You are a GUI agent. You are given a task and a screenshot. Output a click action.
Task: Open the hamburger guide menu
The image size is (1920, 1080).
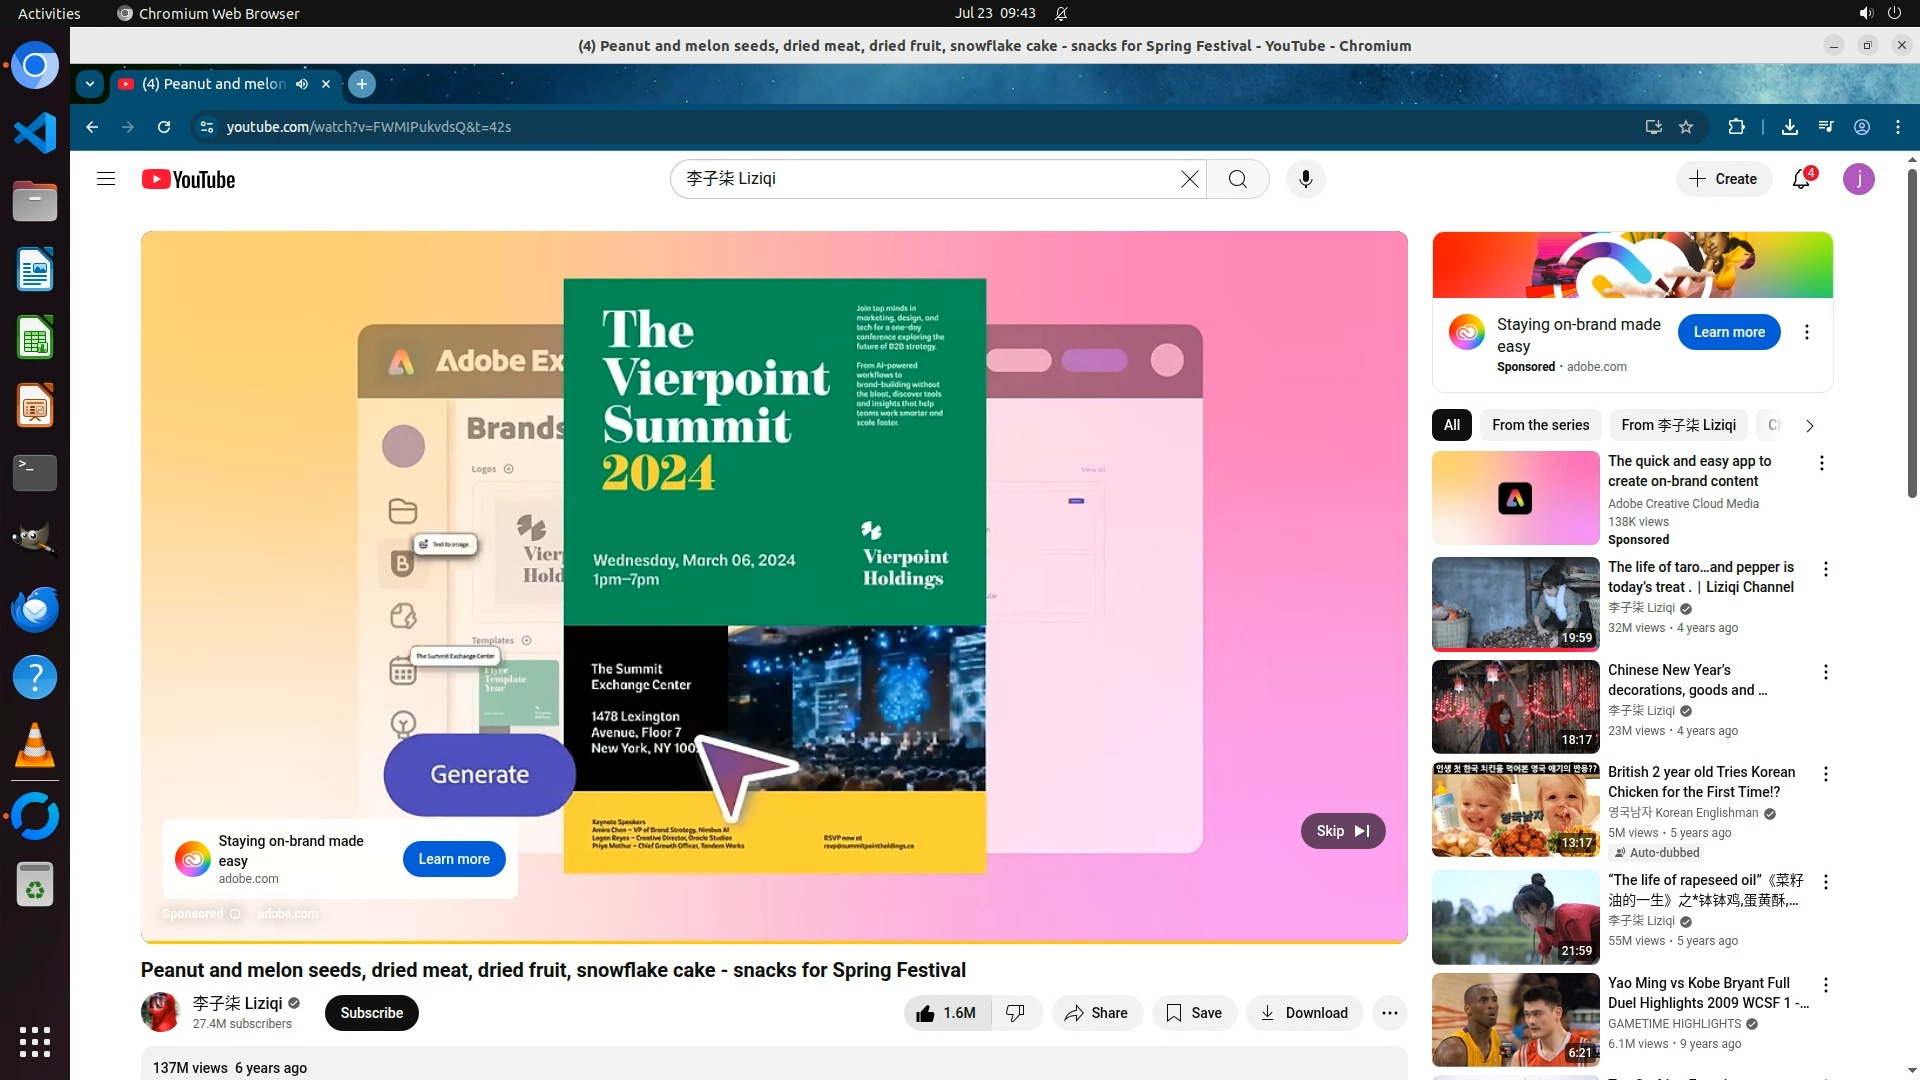[106, 179]
